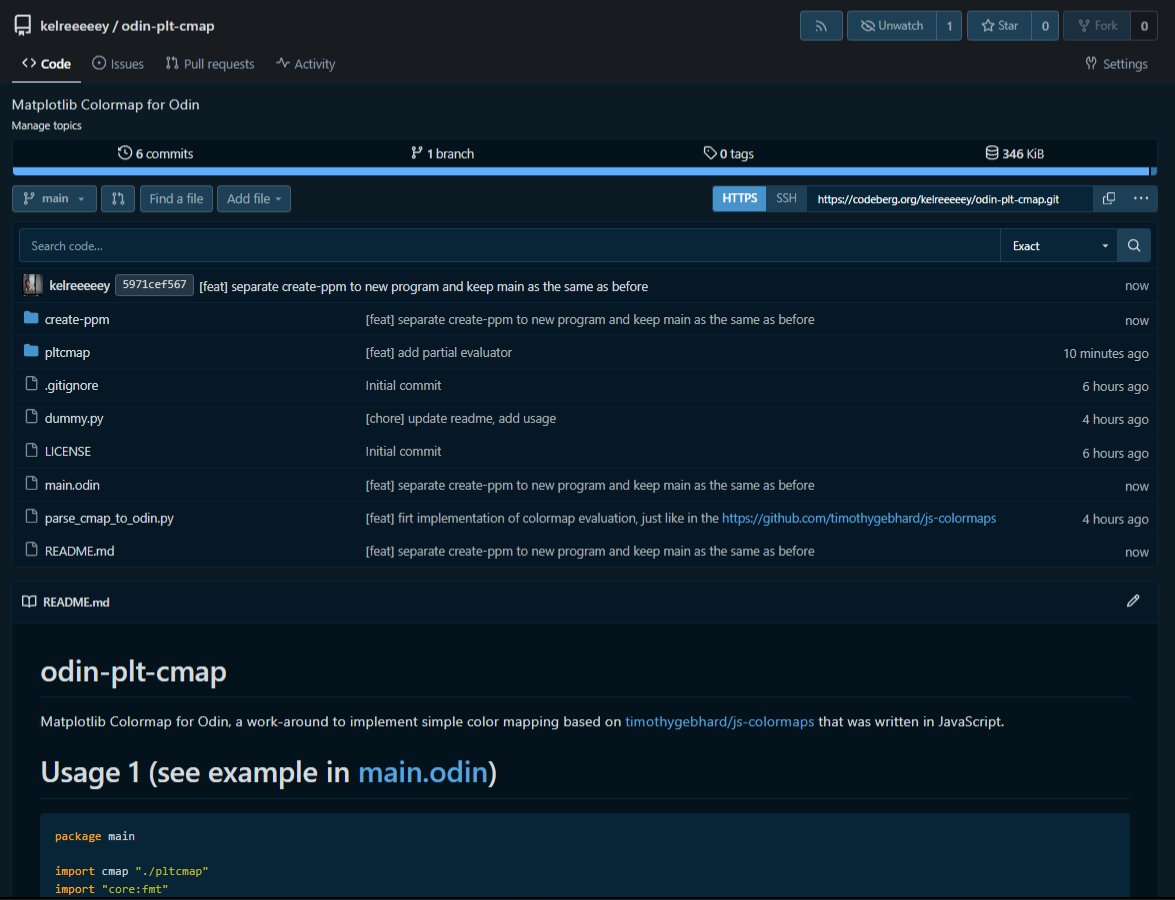Open stargazers count next to Star
This screenshot has width=1175, height=900.
click(1045, 25)
